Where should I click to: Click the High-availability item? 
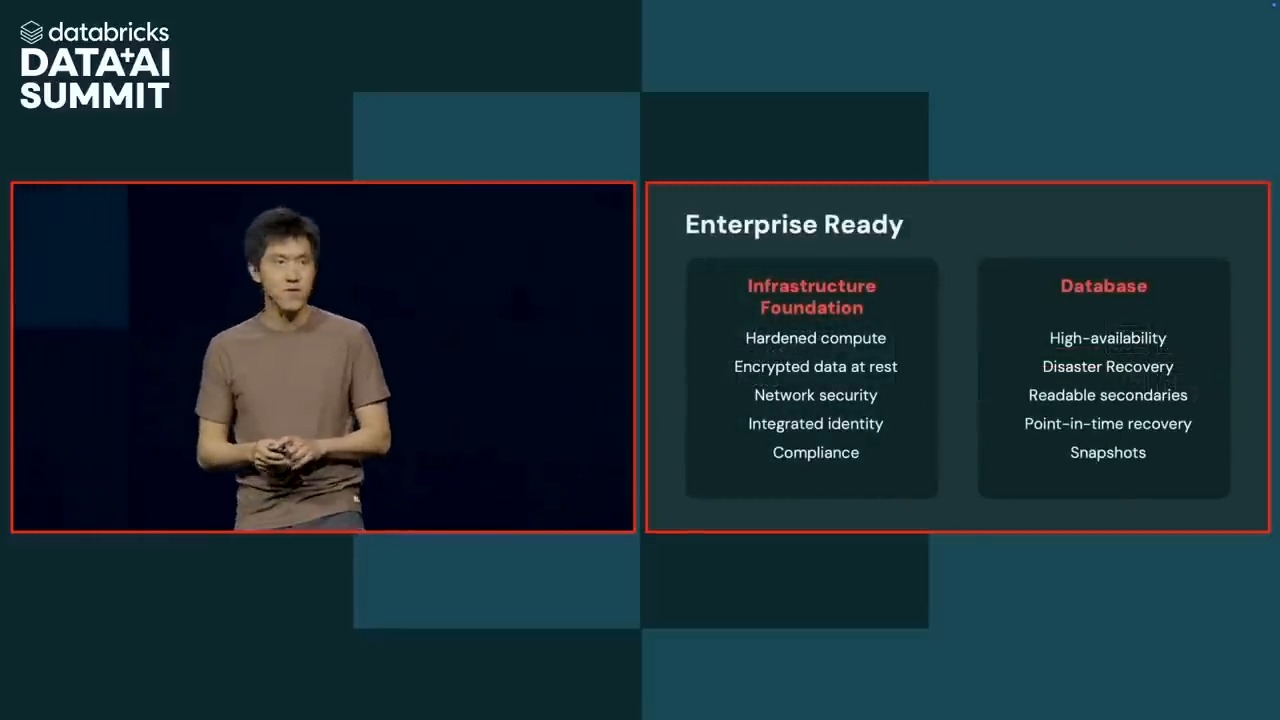click(1108, 338)
